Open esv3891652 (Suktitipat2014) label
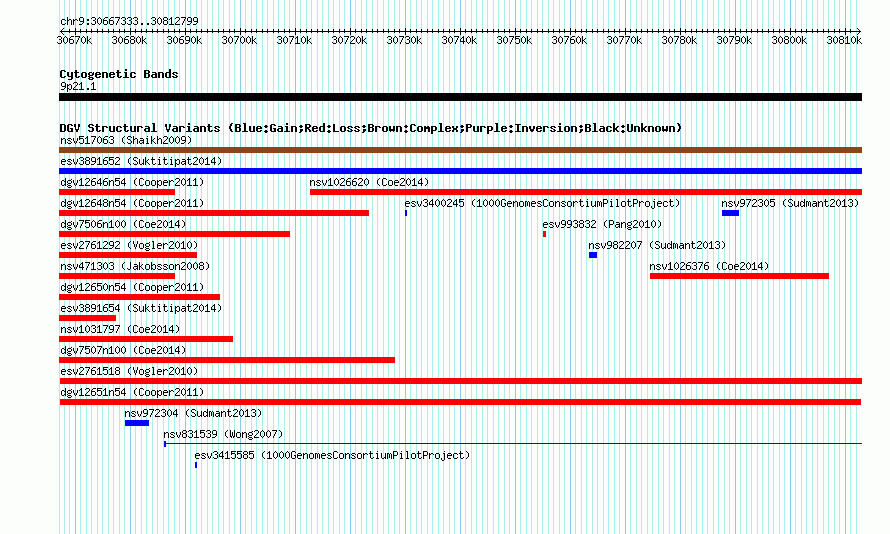The image size is (890, 534). click(x=141, y=161)
